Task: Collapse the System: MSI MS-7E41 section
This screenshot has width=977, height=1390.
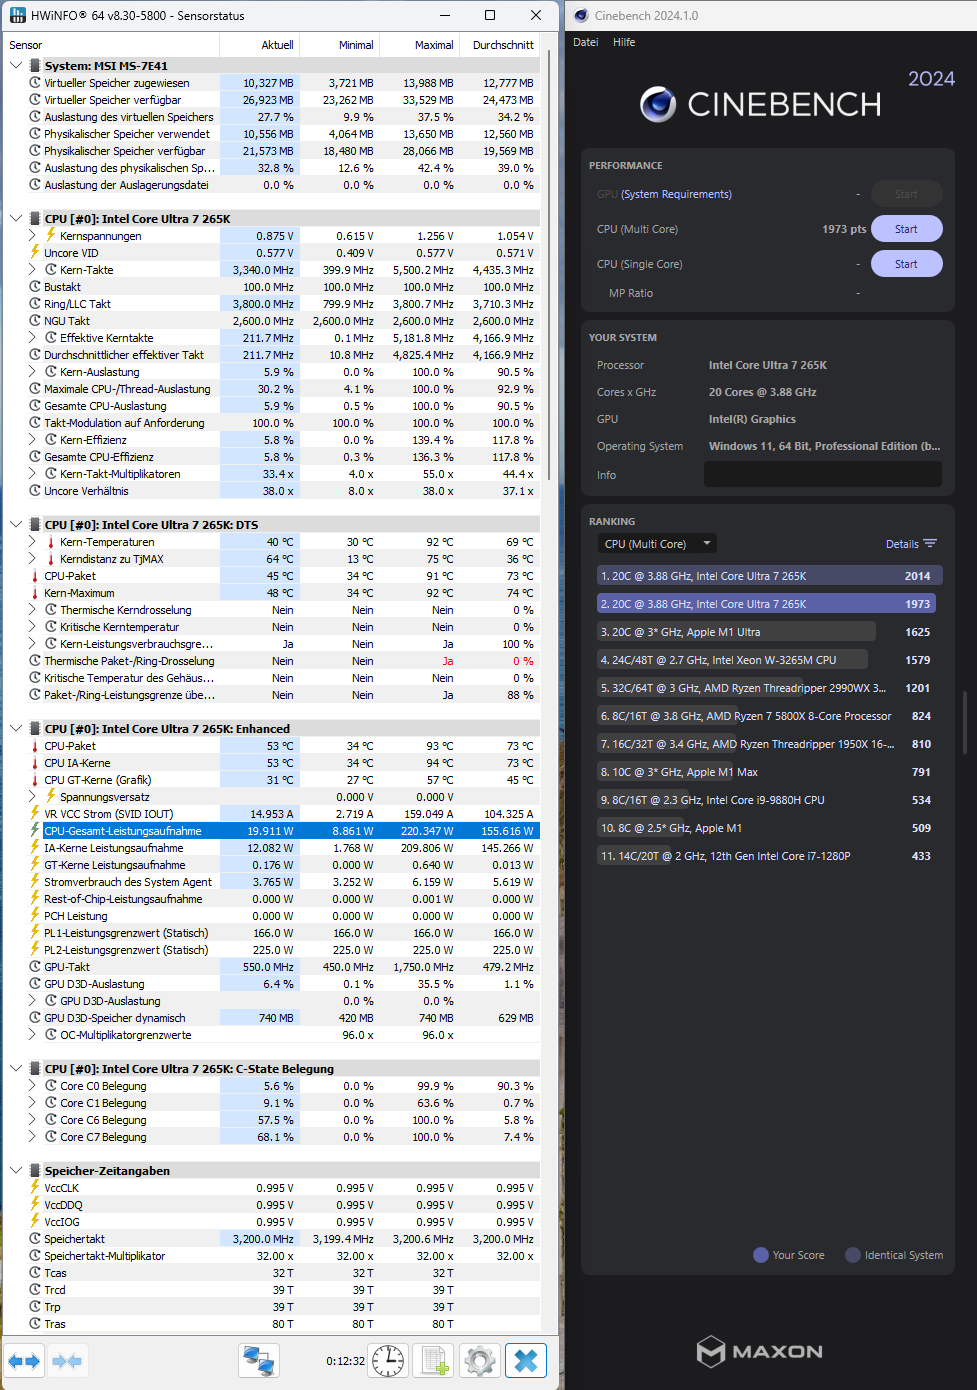Action: tap(15, 64)
